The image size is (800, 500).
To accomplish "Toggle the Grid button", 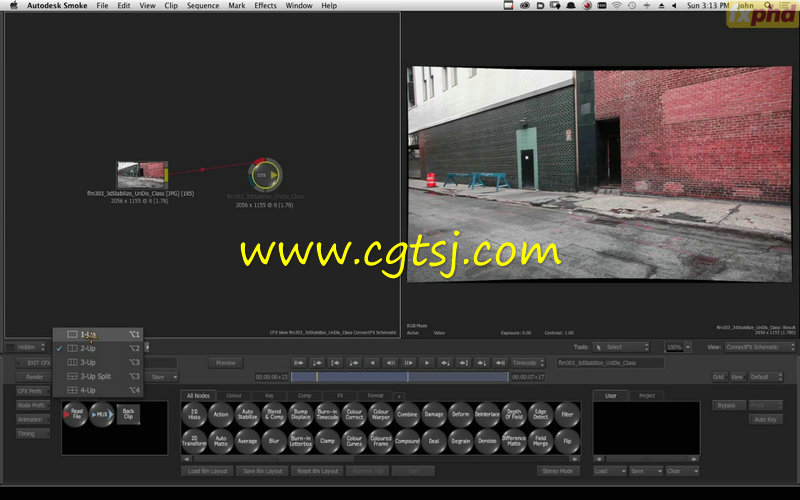I will [719, 377].
